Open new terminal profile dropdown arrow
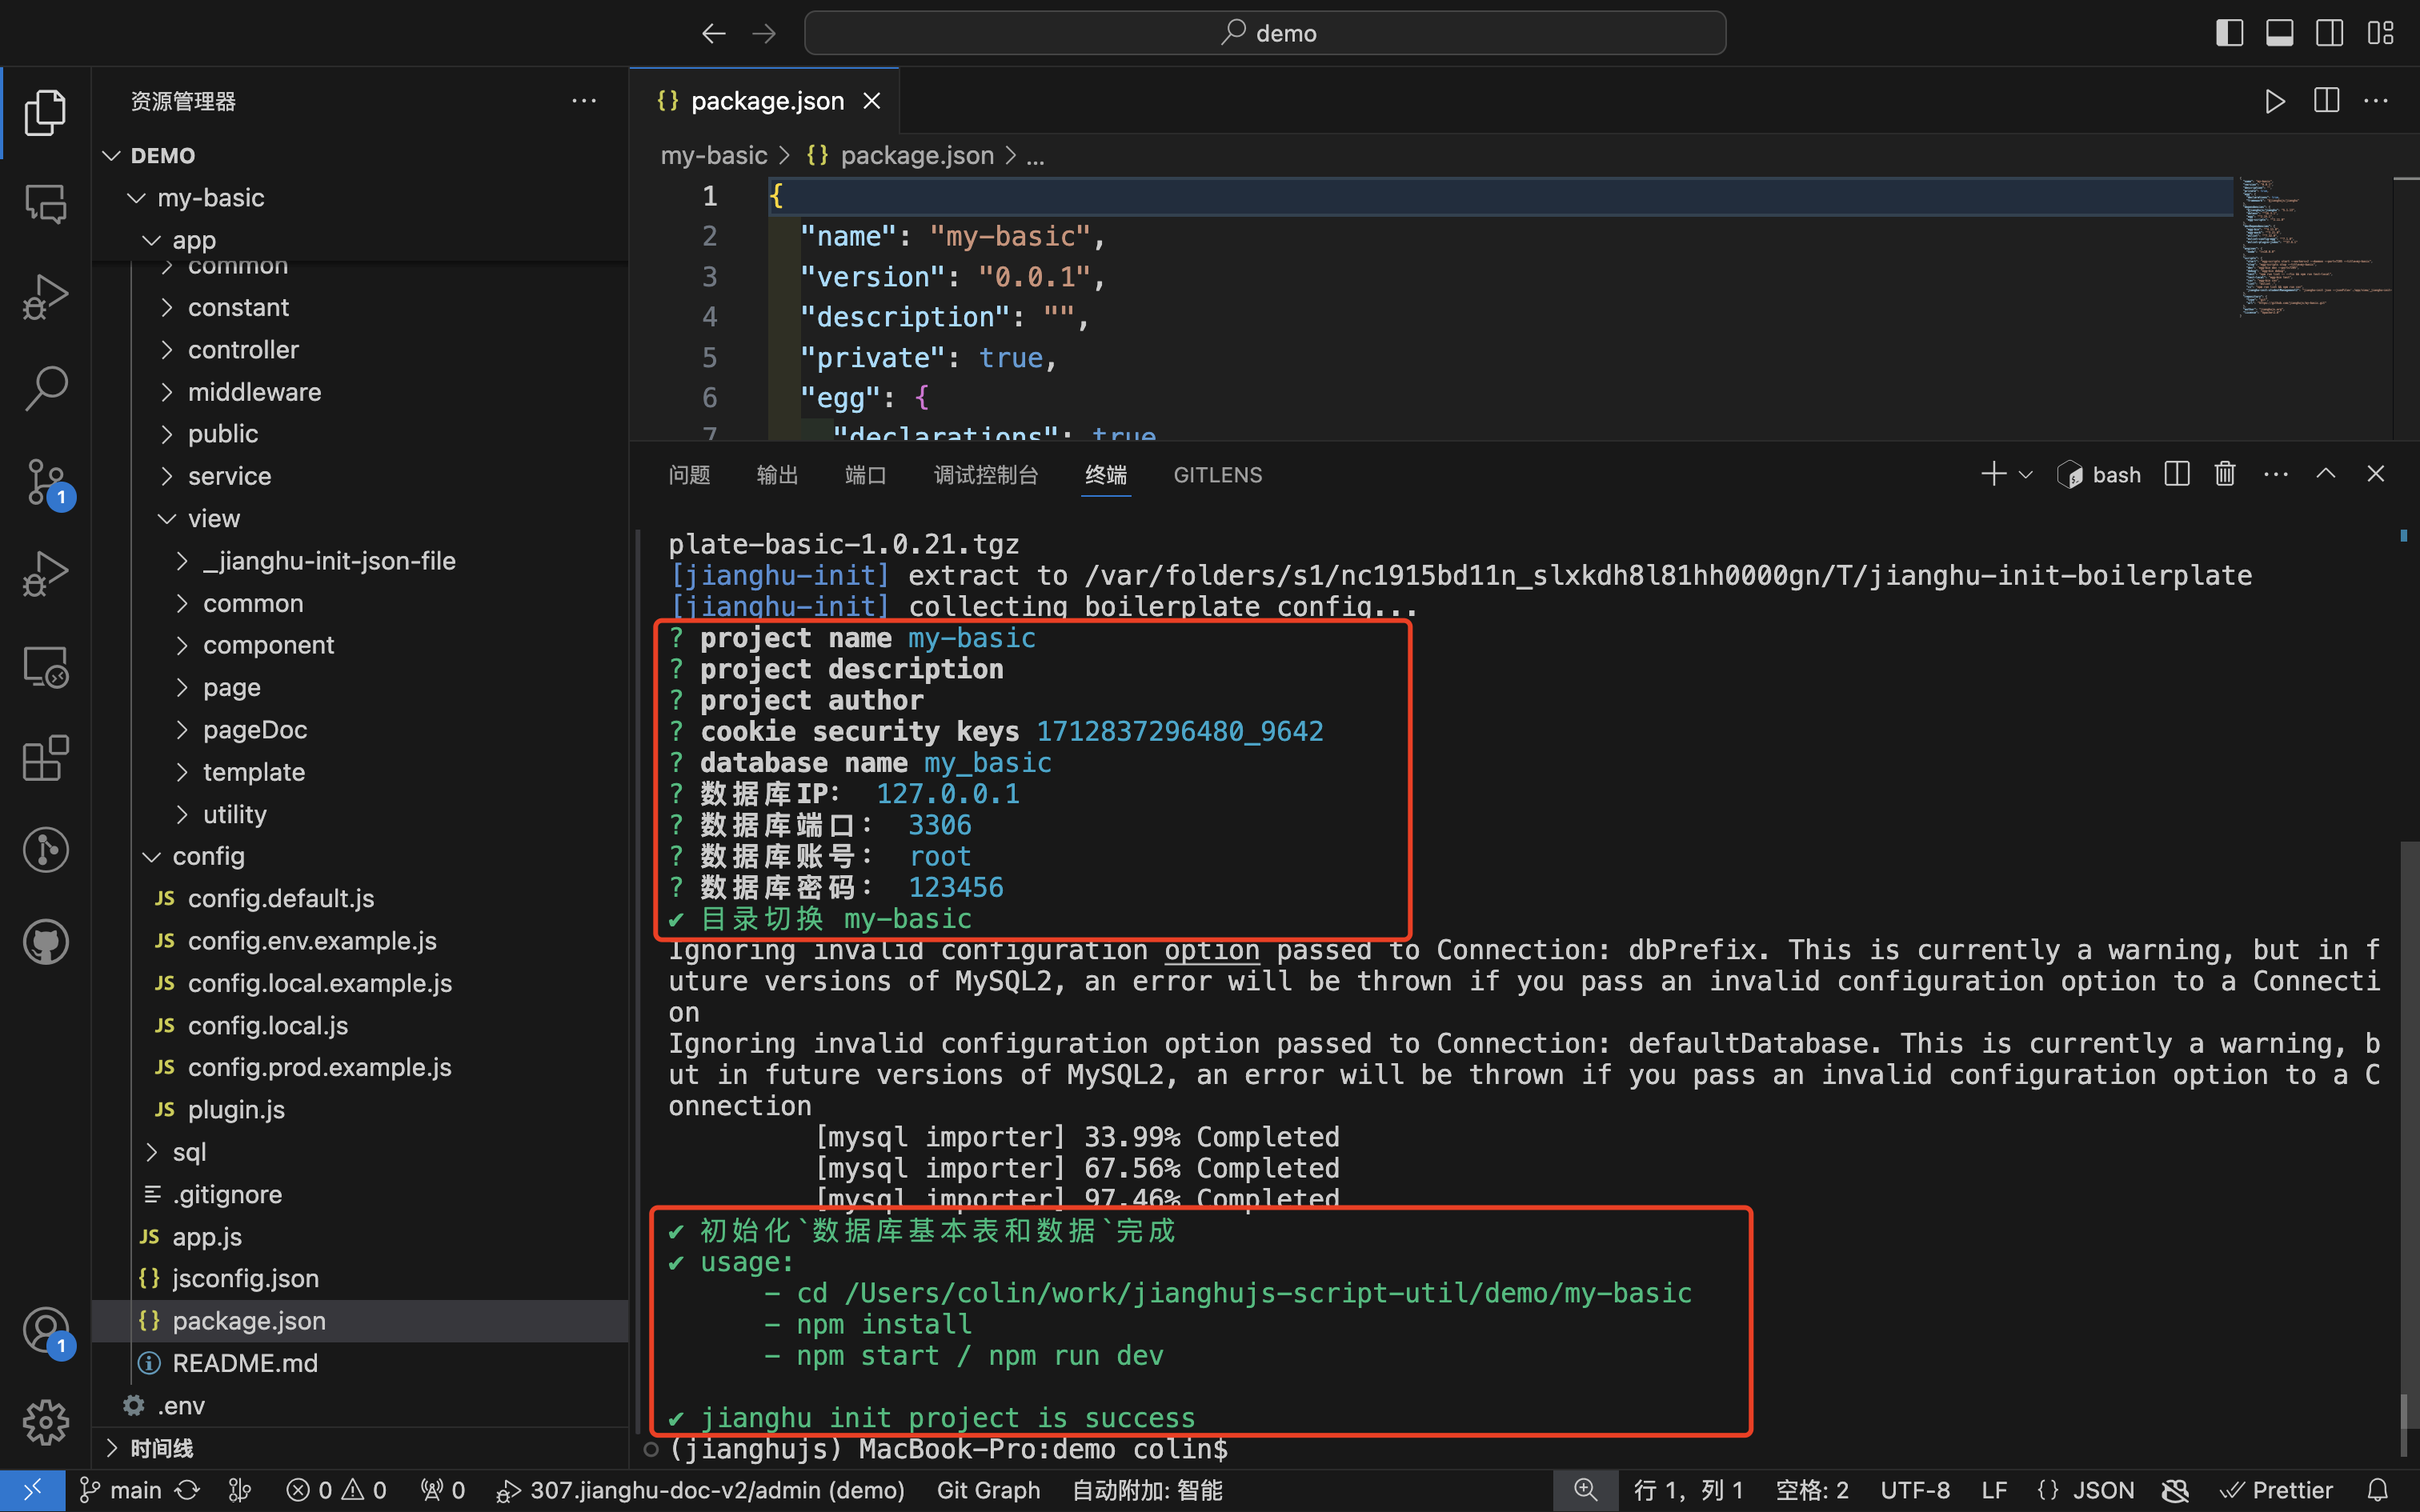 [2026, 475]
